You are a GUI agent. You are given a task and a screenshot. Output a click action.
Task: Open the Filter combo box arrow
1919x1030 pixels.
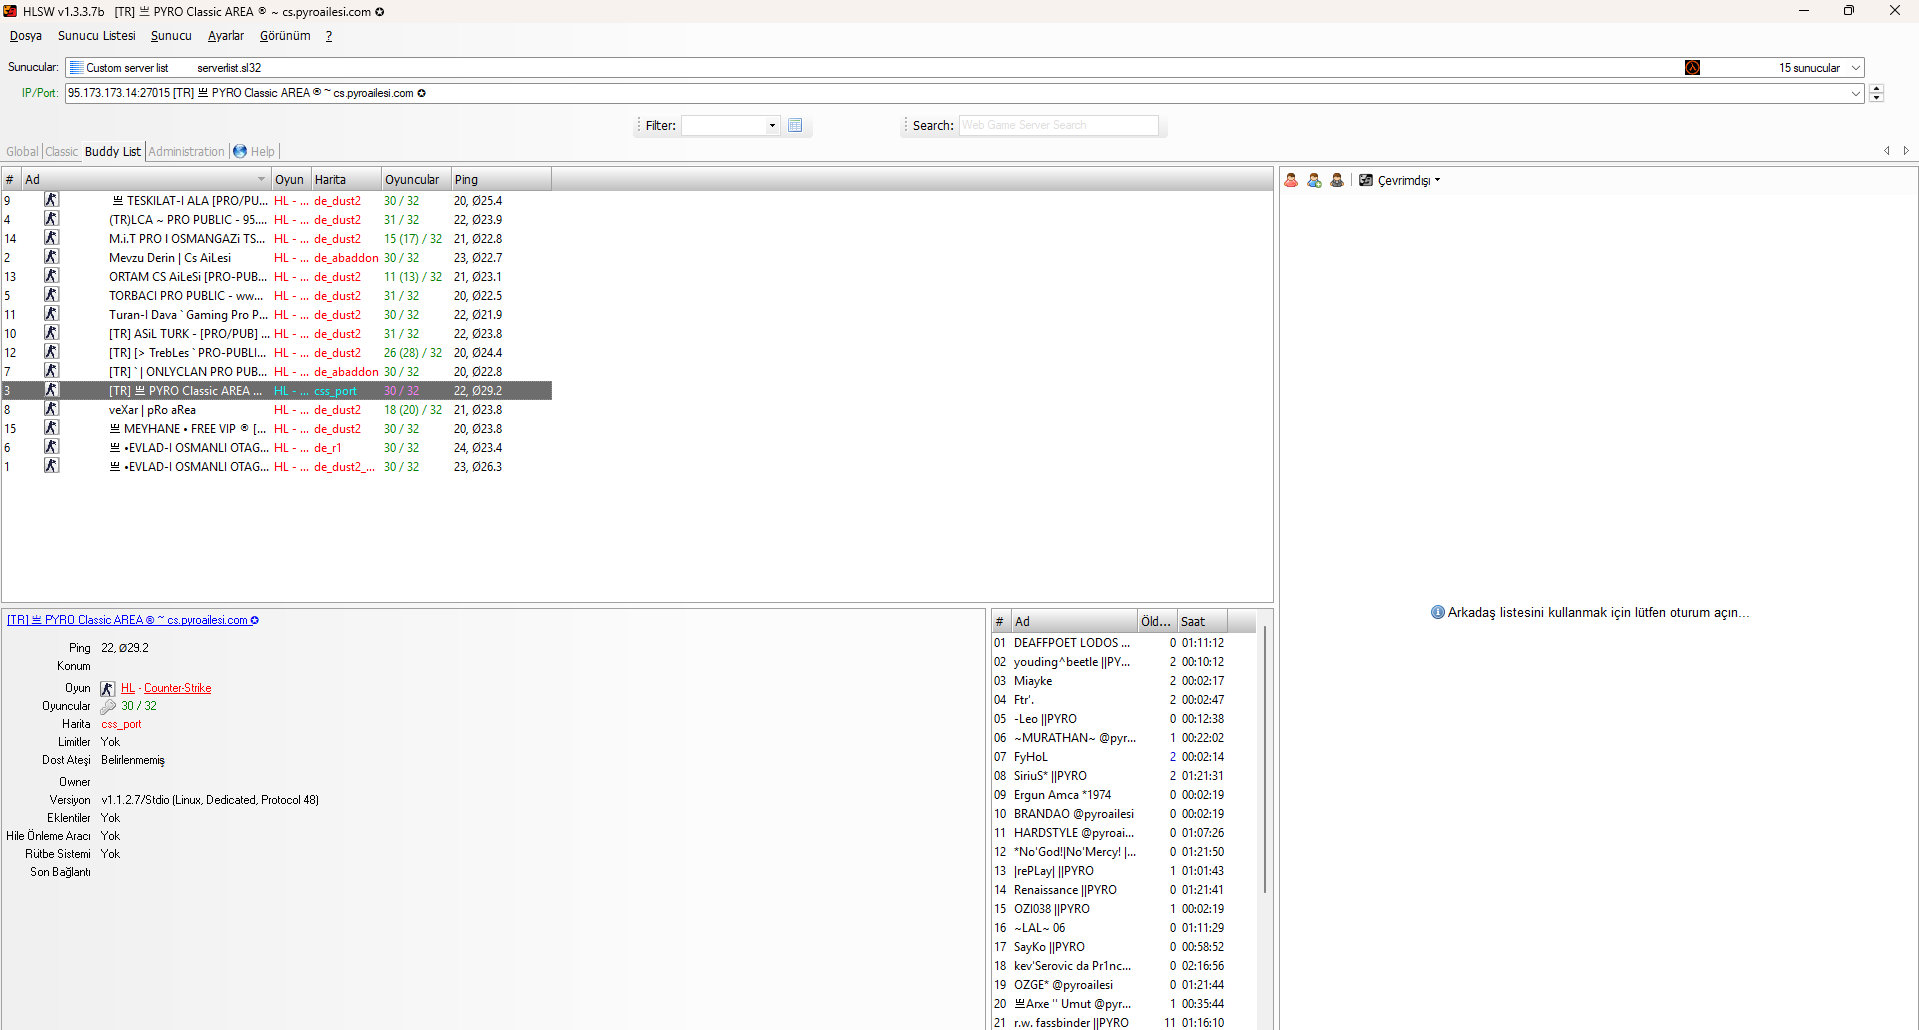772,125
